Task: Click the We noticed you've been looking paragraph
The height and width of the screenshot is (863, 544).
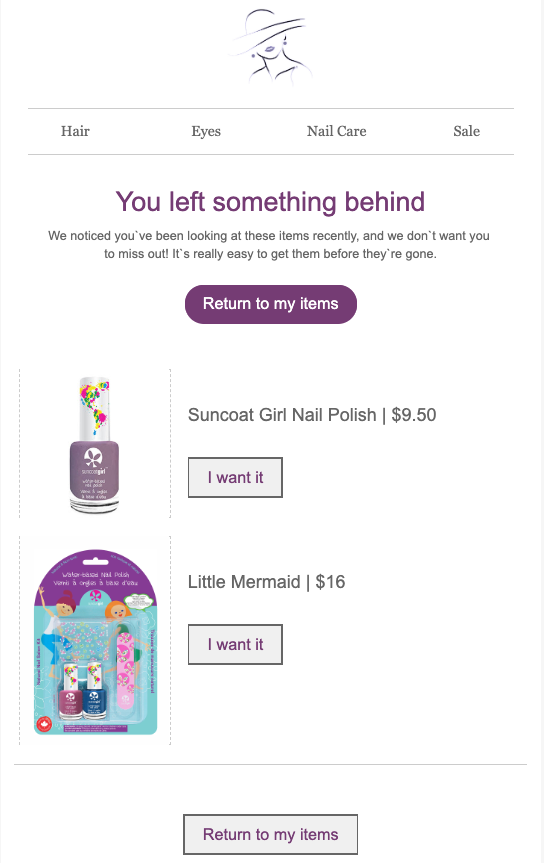Action: (x=269, y=244)
